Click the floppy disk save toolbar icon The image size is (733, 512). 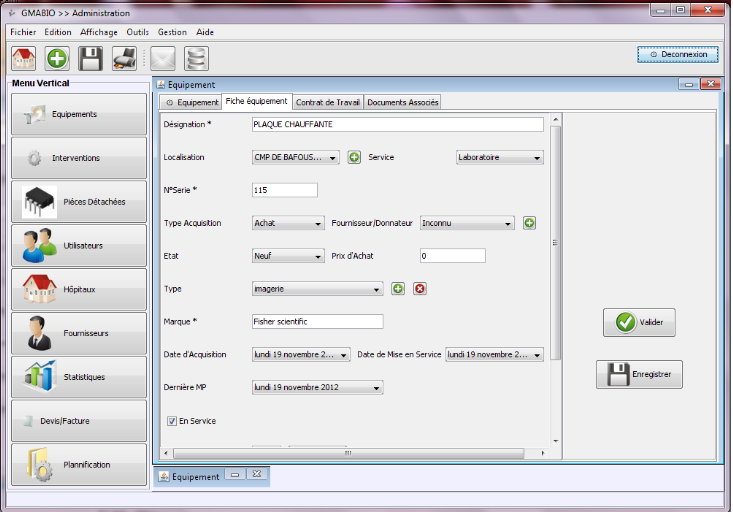(x=91, y=58)
